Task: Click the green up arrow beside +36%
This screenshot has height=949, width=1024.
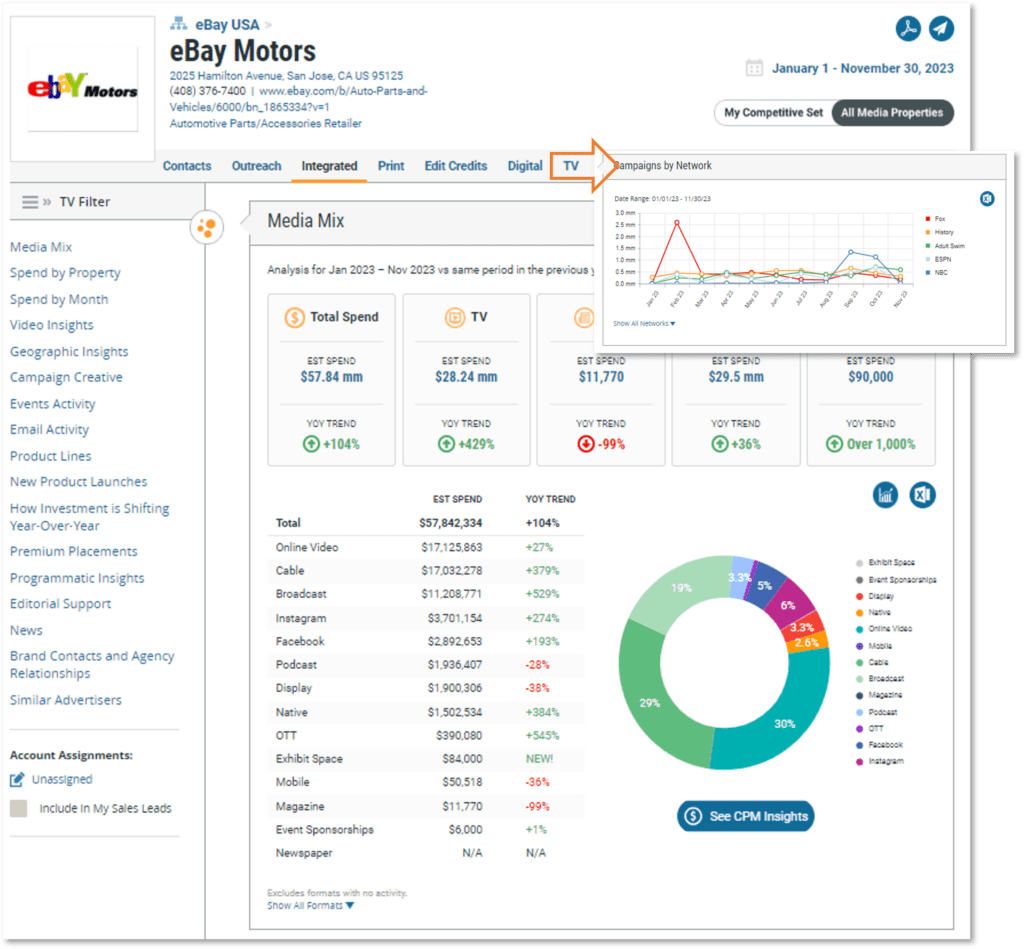Action: click(720, 444)
